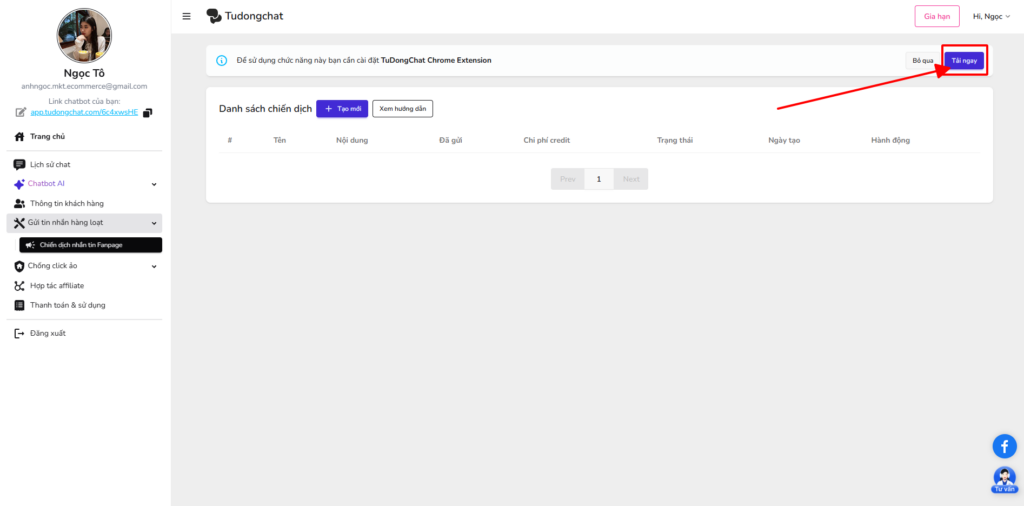The height and width of the screenshot is (506, 1024).
Task: Expand the Chatbot AI submenu chevron
Action: coord(154,184)
